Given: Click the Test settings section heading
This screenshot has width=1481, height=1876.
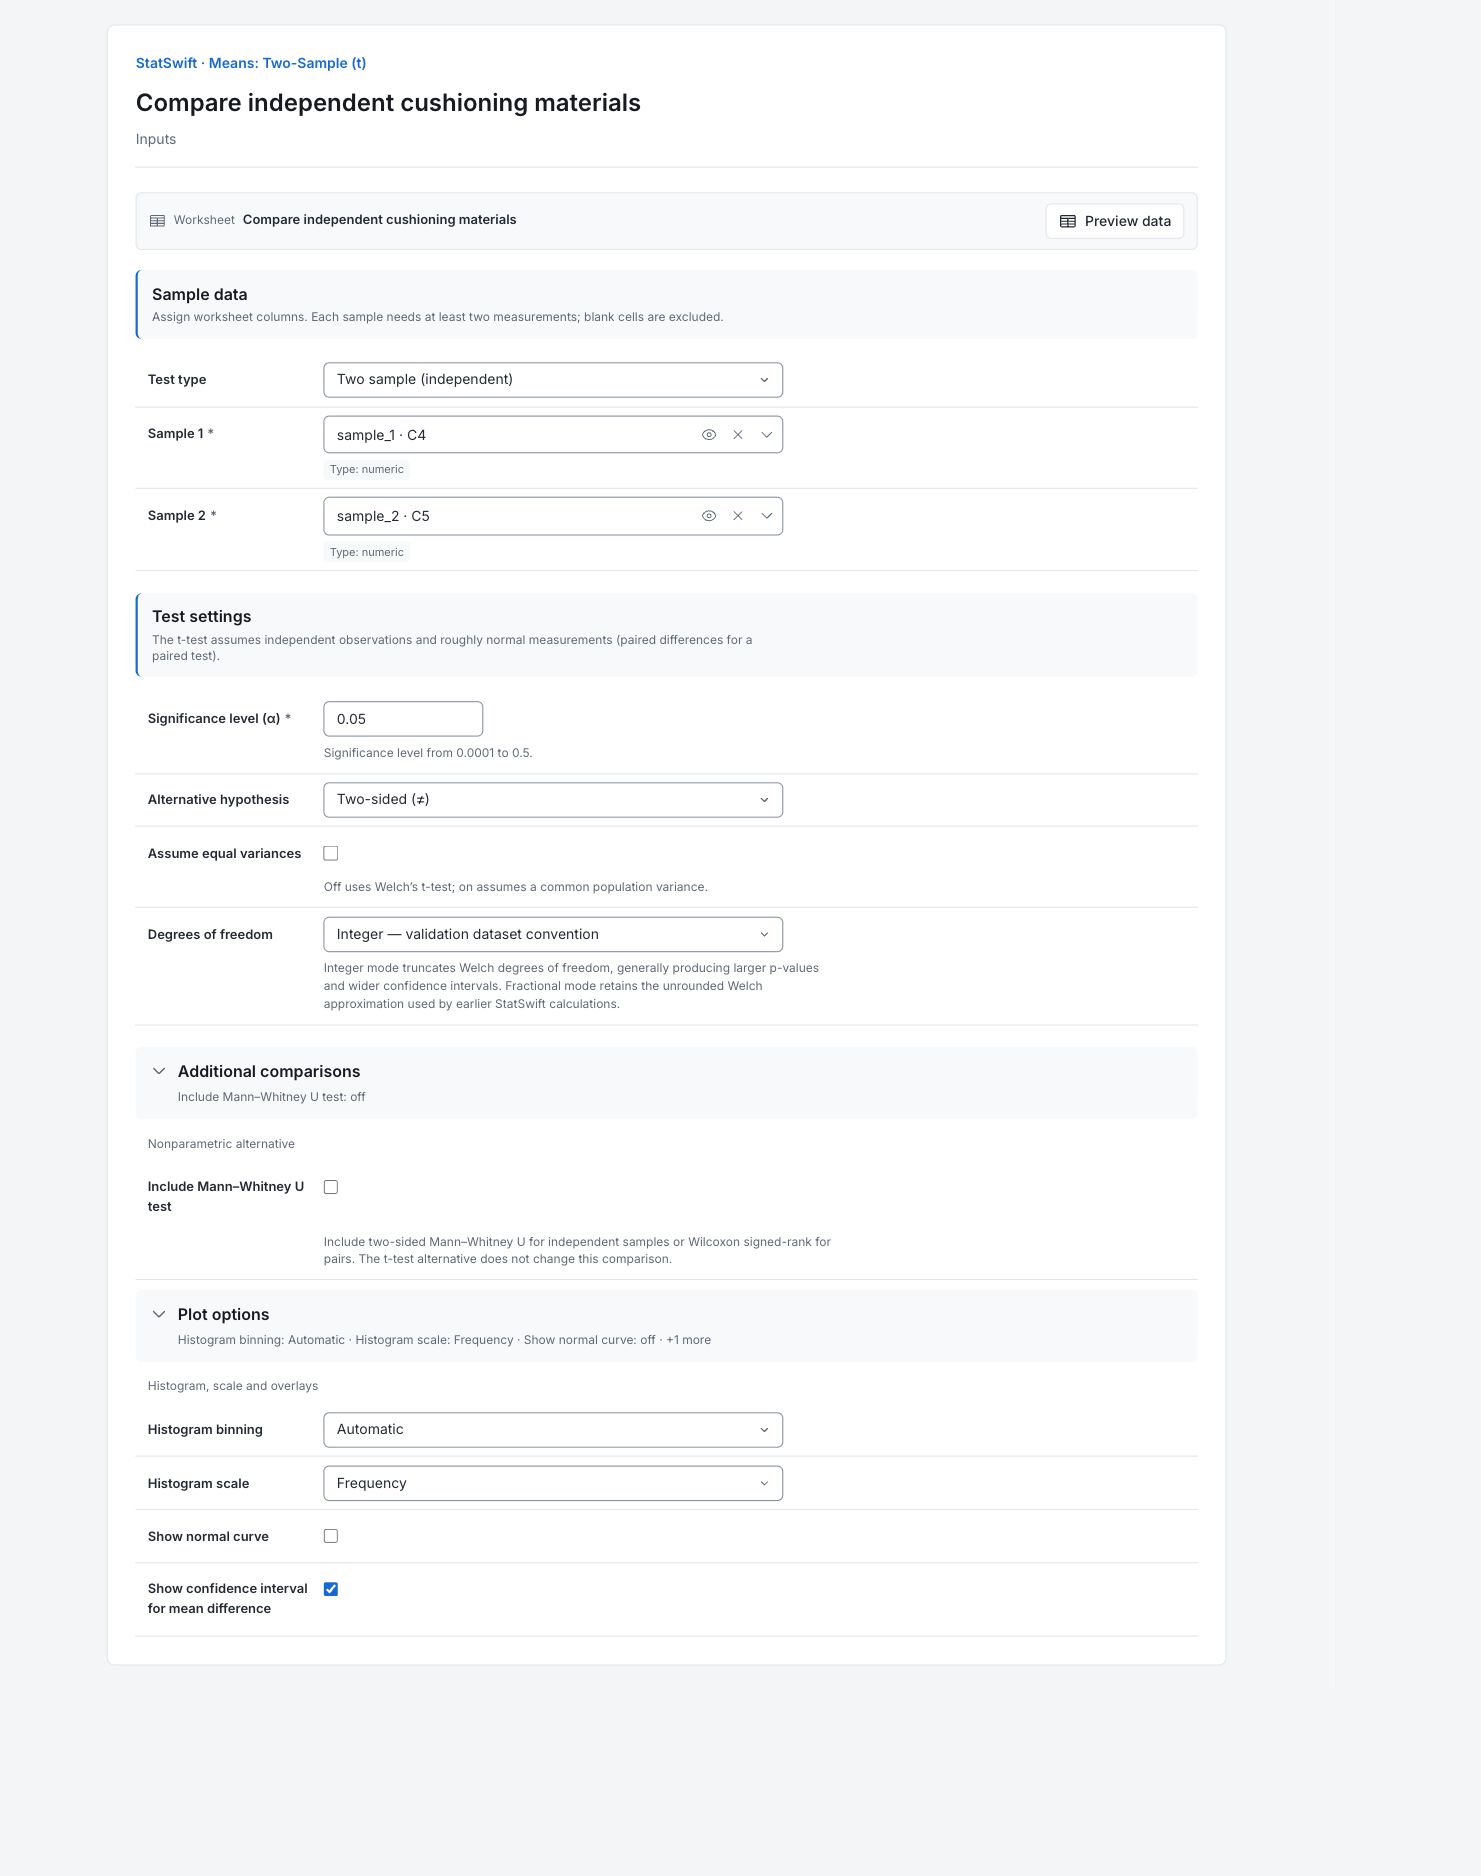Looking at the screenshot, I should pyautogui.click(x=202, y=617).
